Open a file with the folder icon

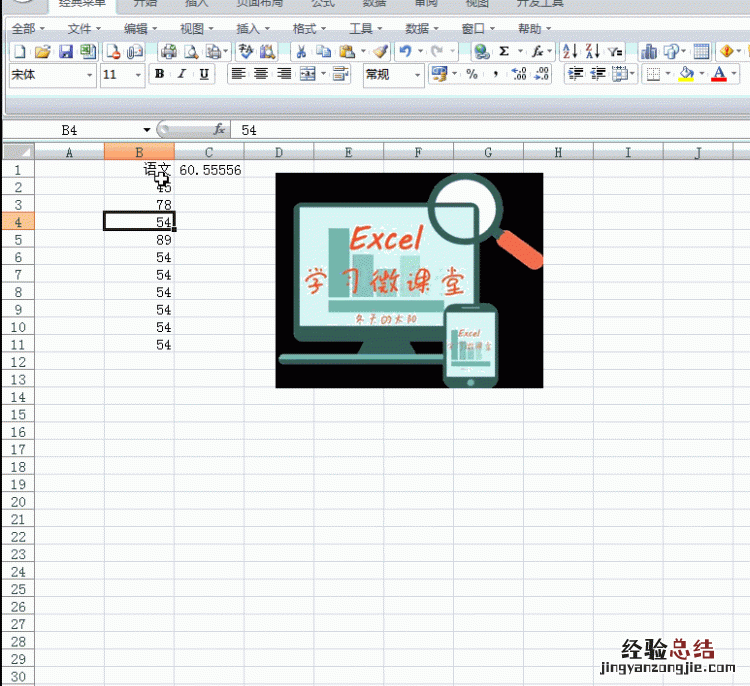(x=42, y=51)
